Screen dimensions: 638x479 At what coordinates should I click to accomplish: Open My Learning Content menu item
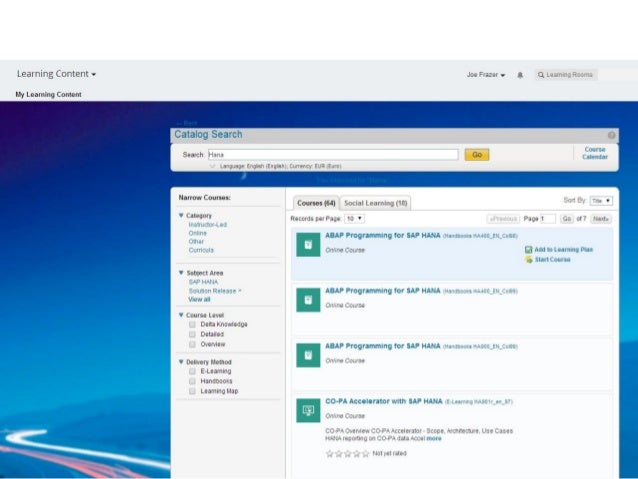click(48, 94)
